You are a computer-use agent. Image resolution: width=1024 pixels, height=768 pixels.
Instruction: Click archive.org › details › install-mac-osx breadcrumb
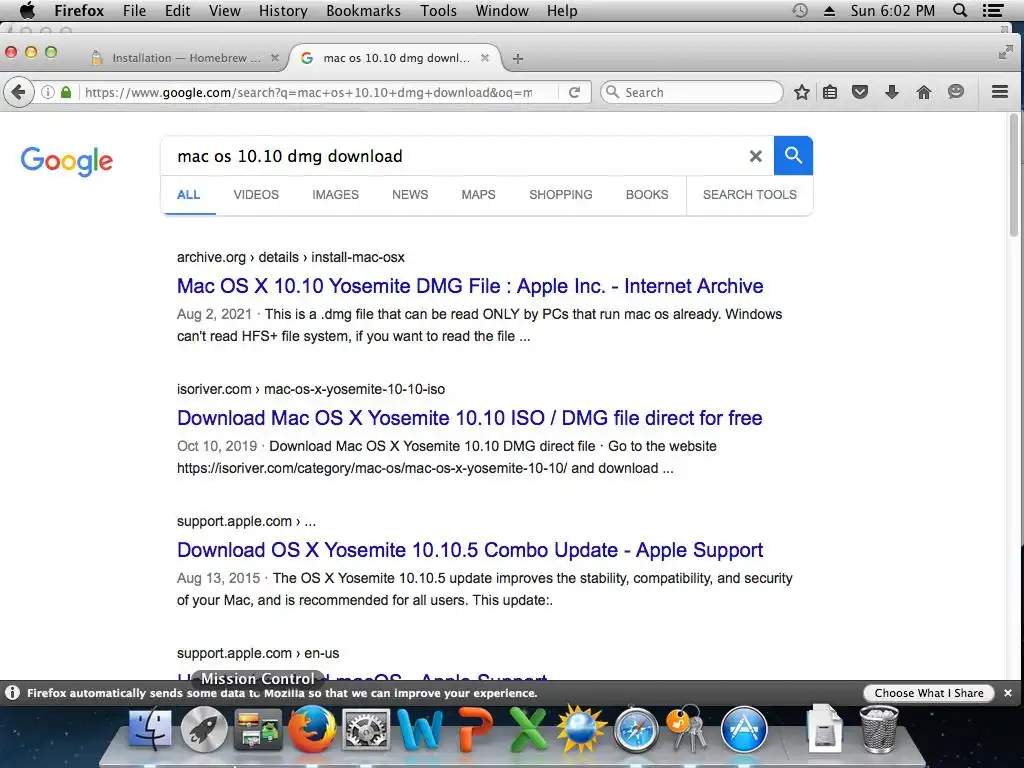tap(291, 257)
